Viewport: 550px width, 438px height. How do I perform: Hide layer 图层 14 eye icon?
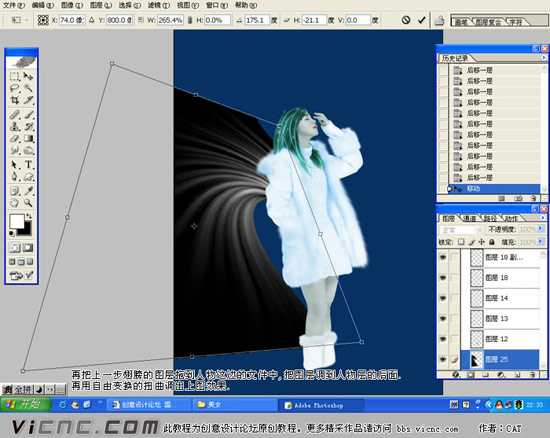(443, 298)
